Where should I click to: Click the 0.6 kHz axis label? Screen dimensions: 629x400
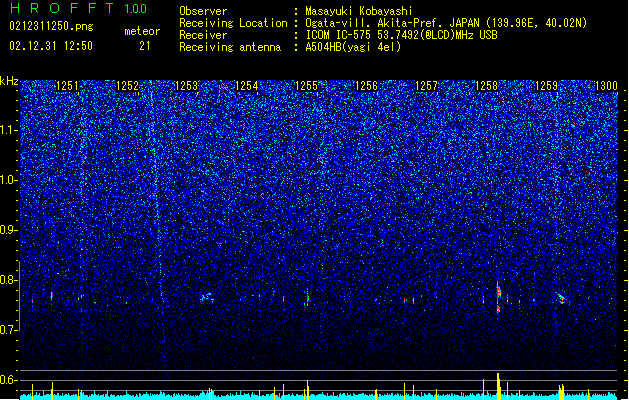(9, 380)
